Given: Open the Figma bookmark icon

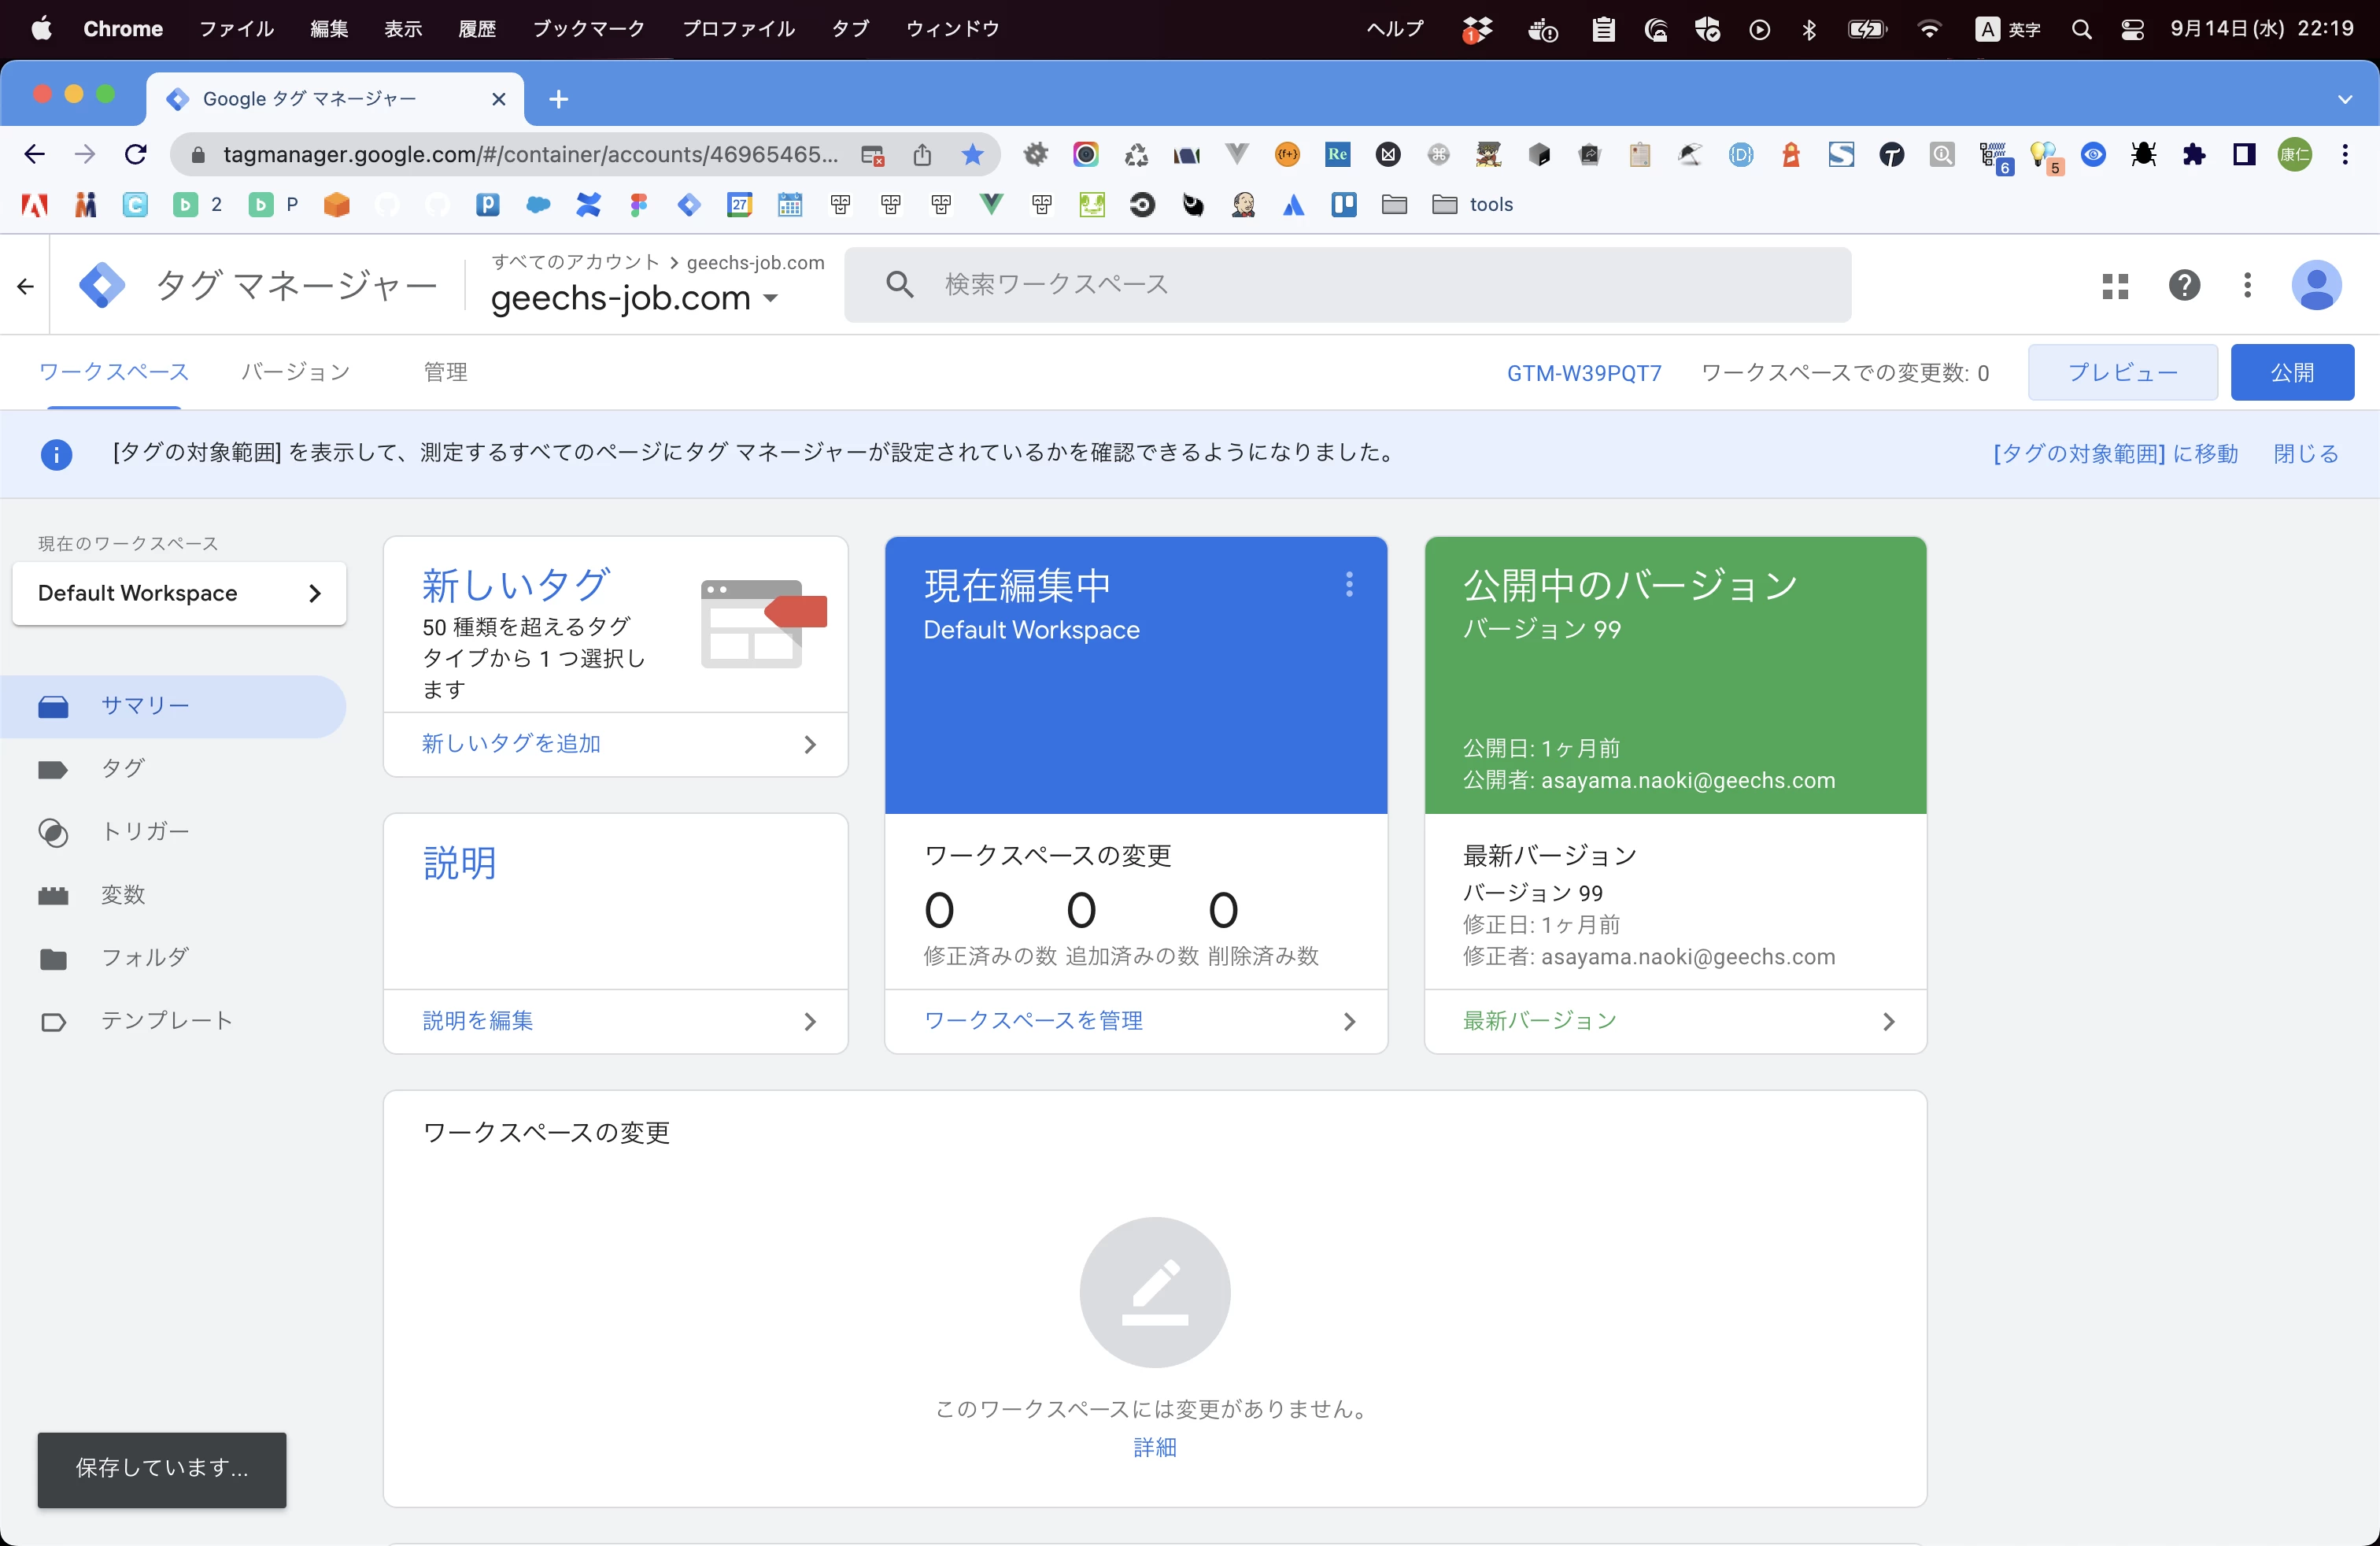Looking at the screenshot, I should 638,205.
